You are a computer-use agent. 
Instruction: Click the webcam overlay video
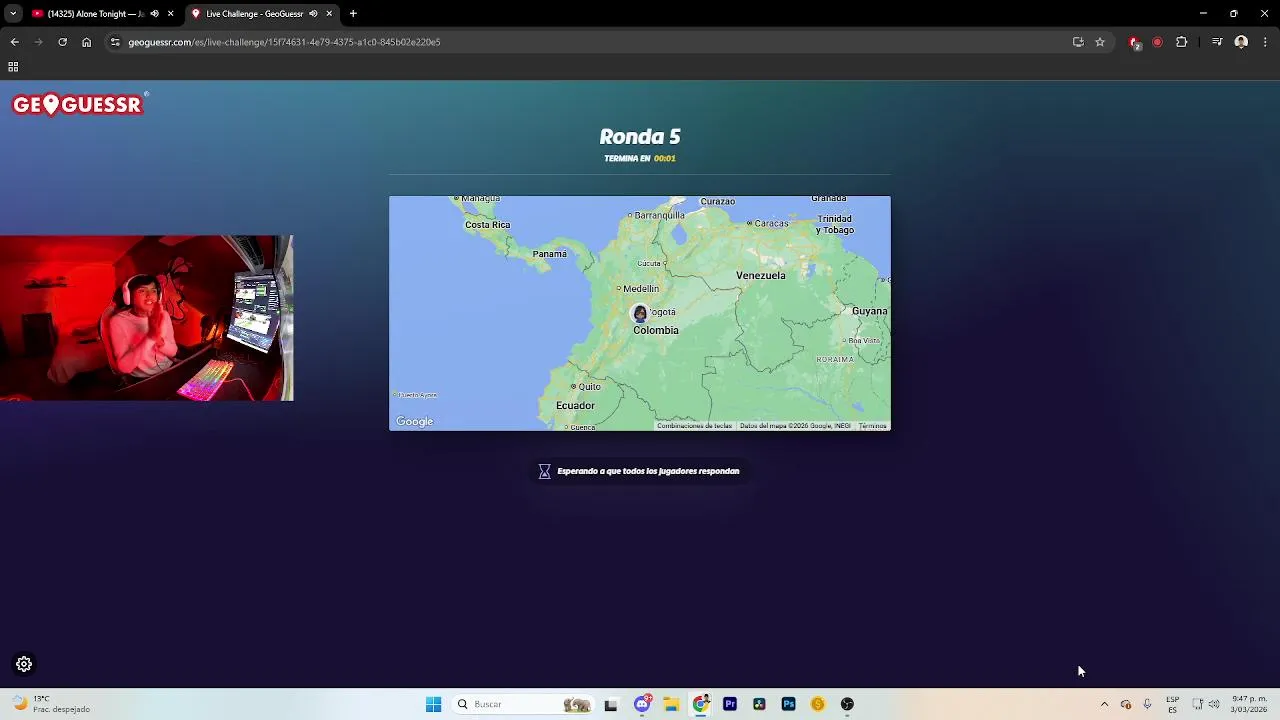(147, 318)
